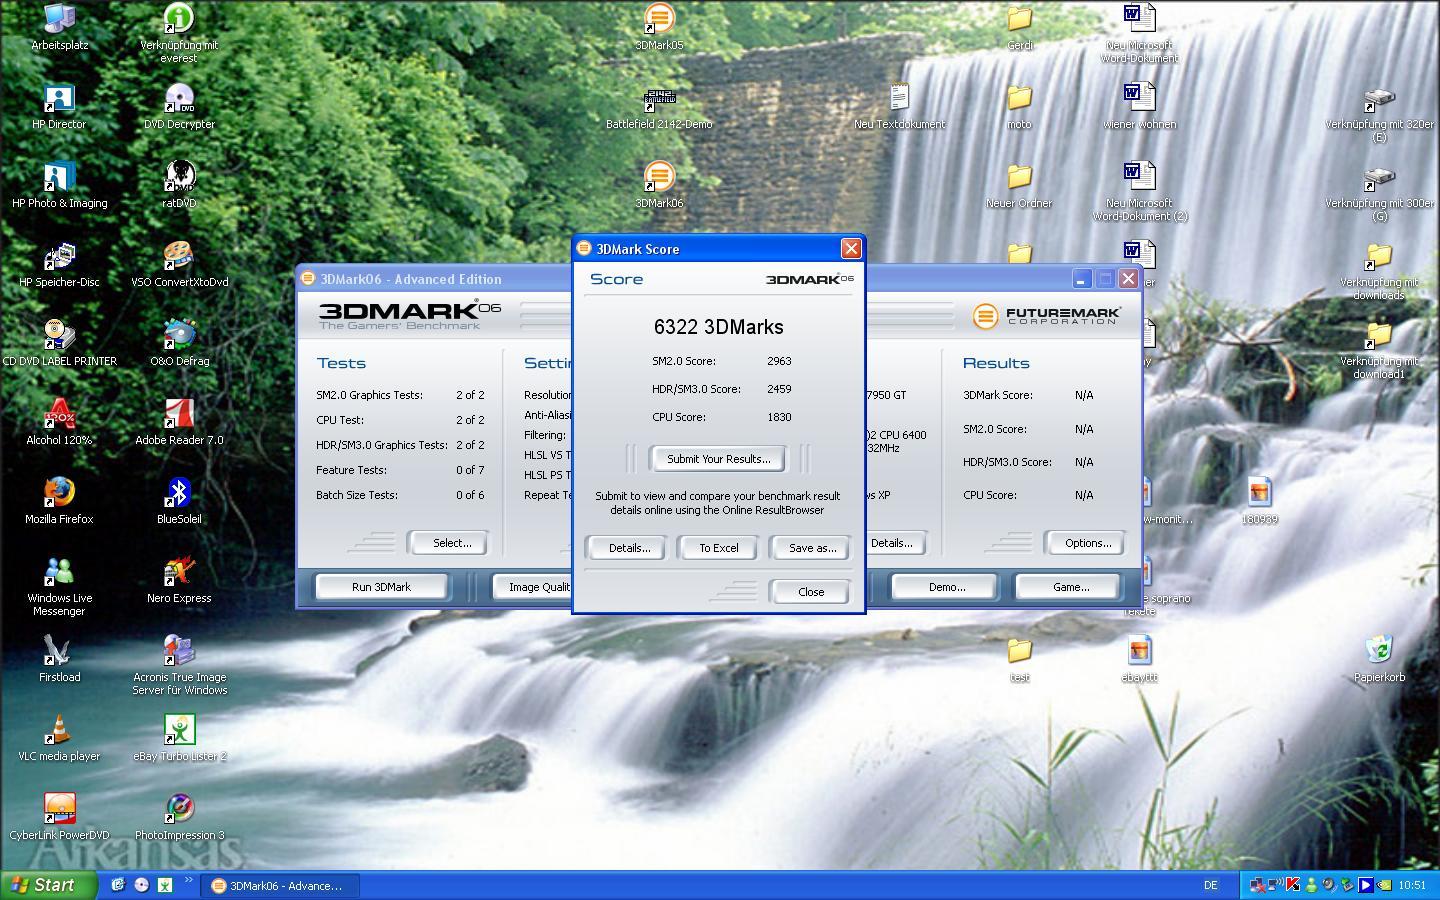The image size is (1440, 900).
Task: Close the 3DMark Score dialog via Close
Action: pyautogui.click(x=811, y=592)
